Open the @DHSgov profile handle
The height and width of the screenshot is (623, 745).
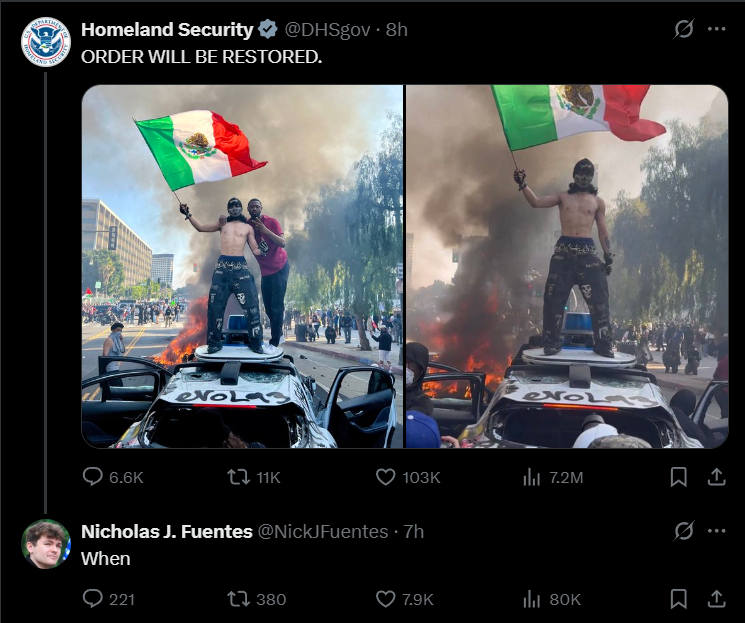pyautogui.click(x=327, y=29)
